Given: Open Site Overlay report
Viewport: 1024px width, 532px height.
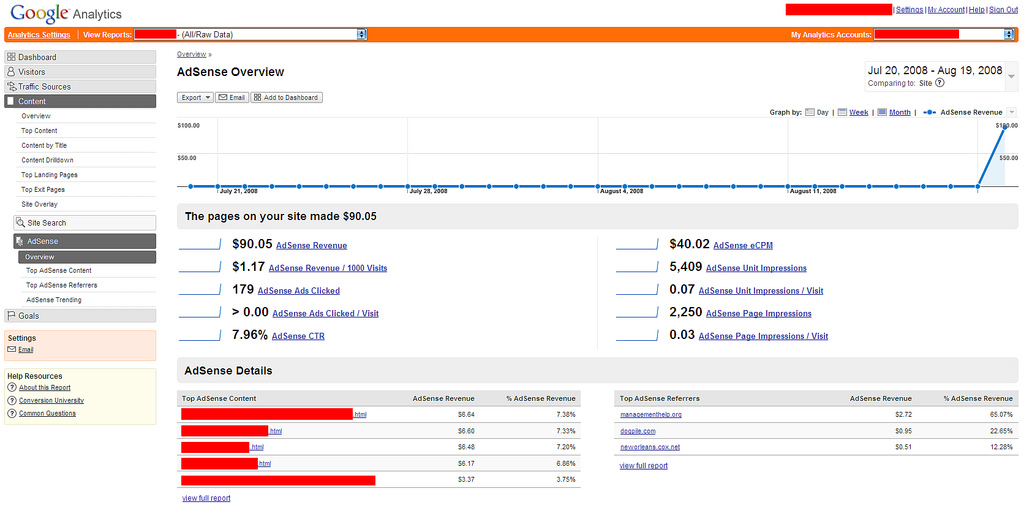Looking at the screenshot, I should click(39, 204).
